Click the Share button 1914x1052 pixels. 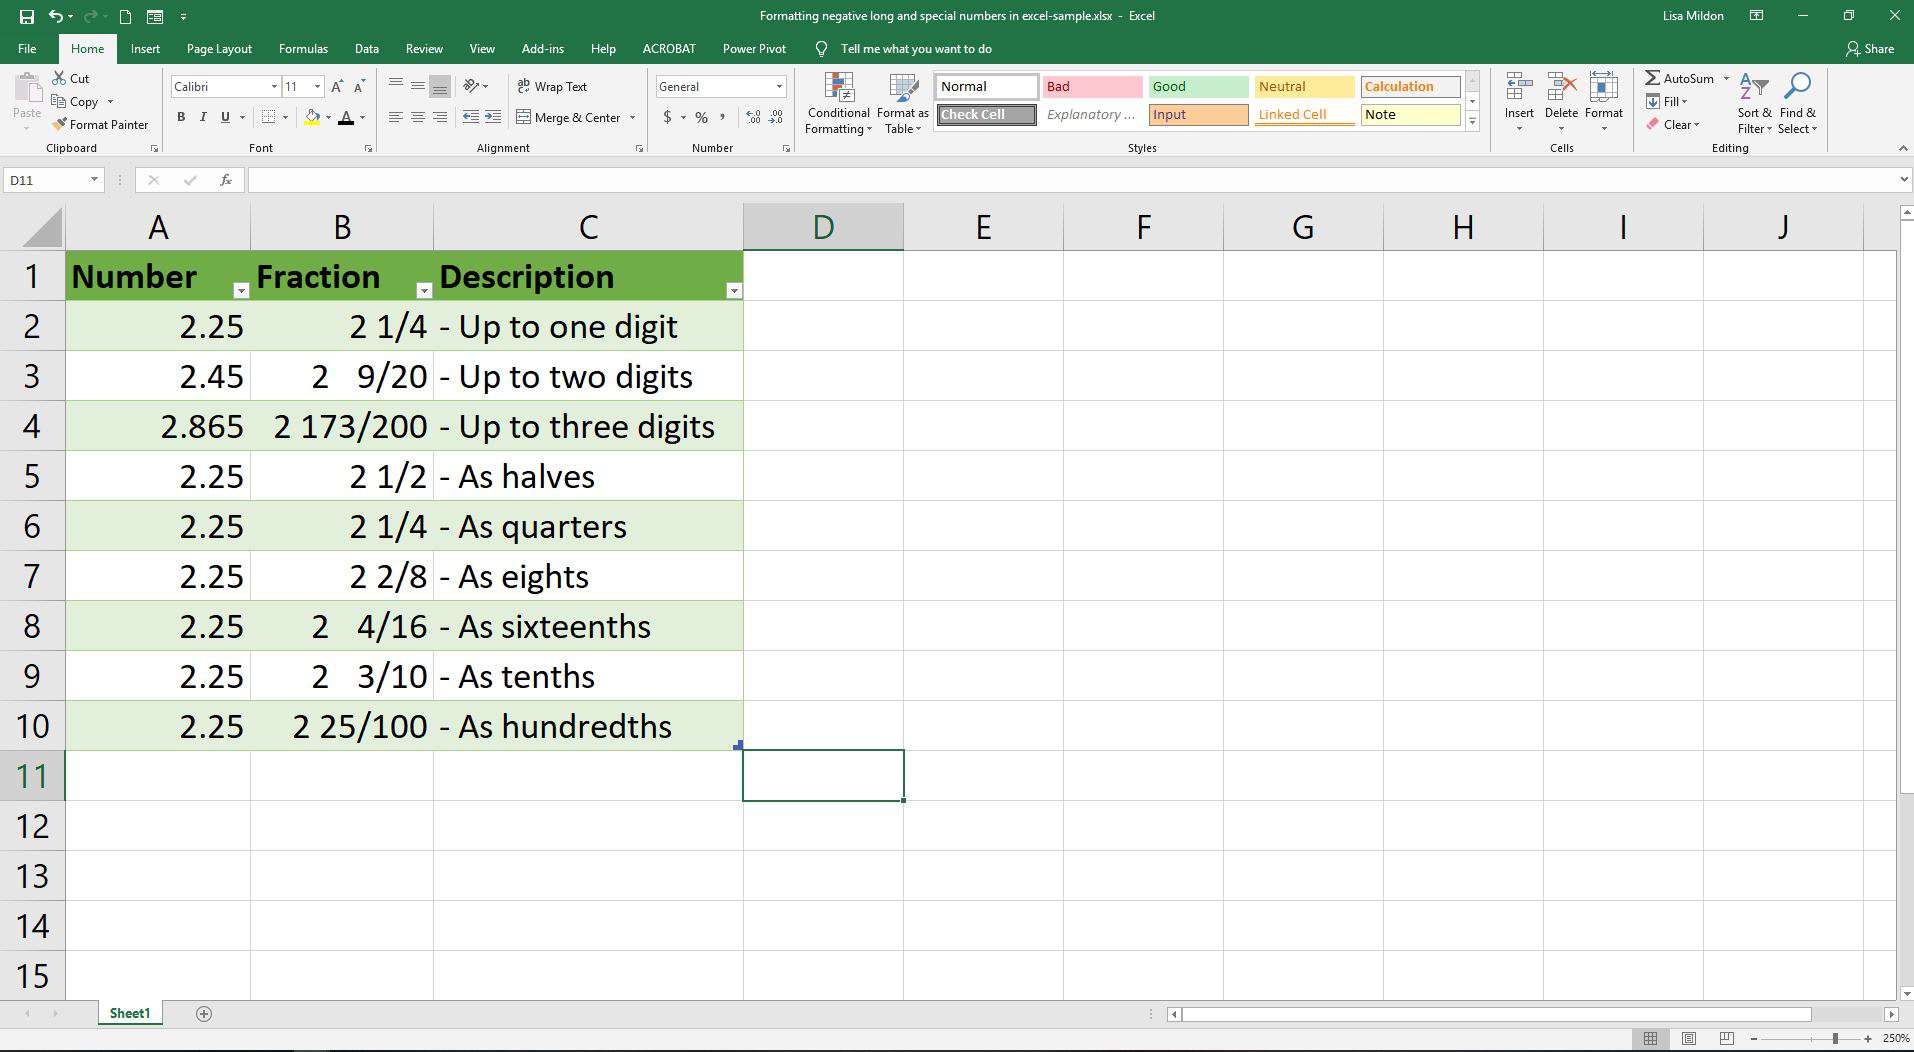1870,48
